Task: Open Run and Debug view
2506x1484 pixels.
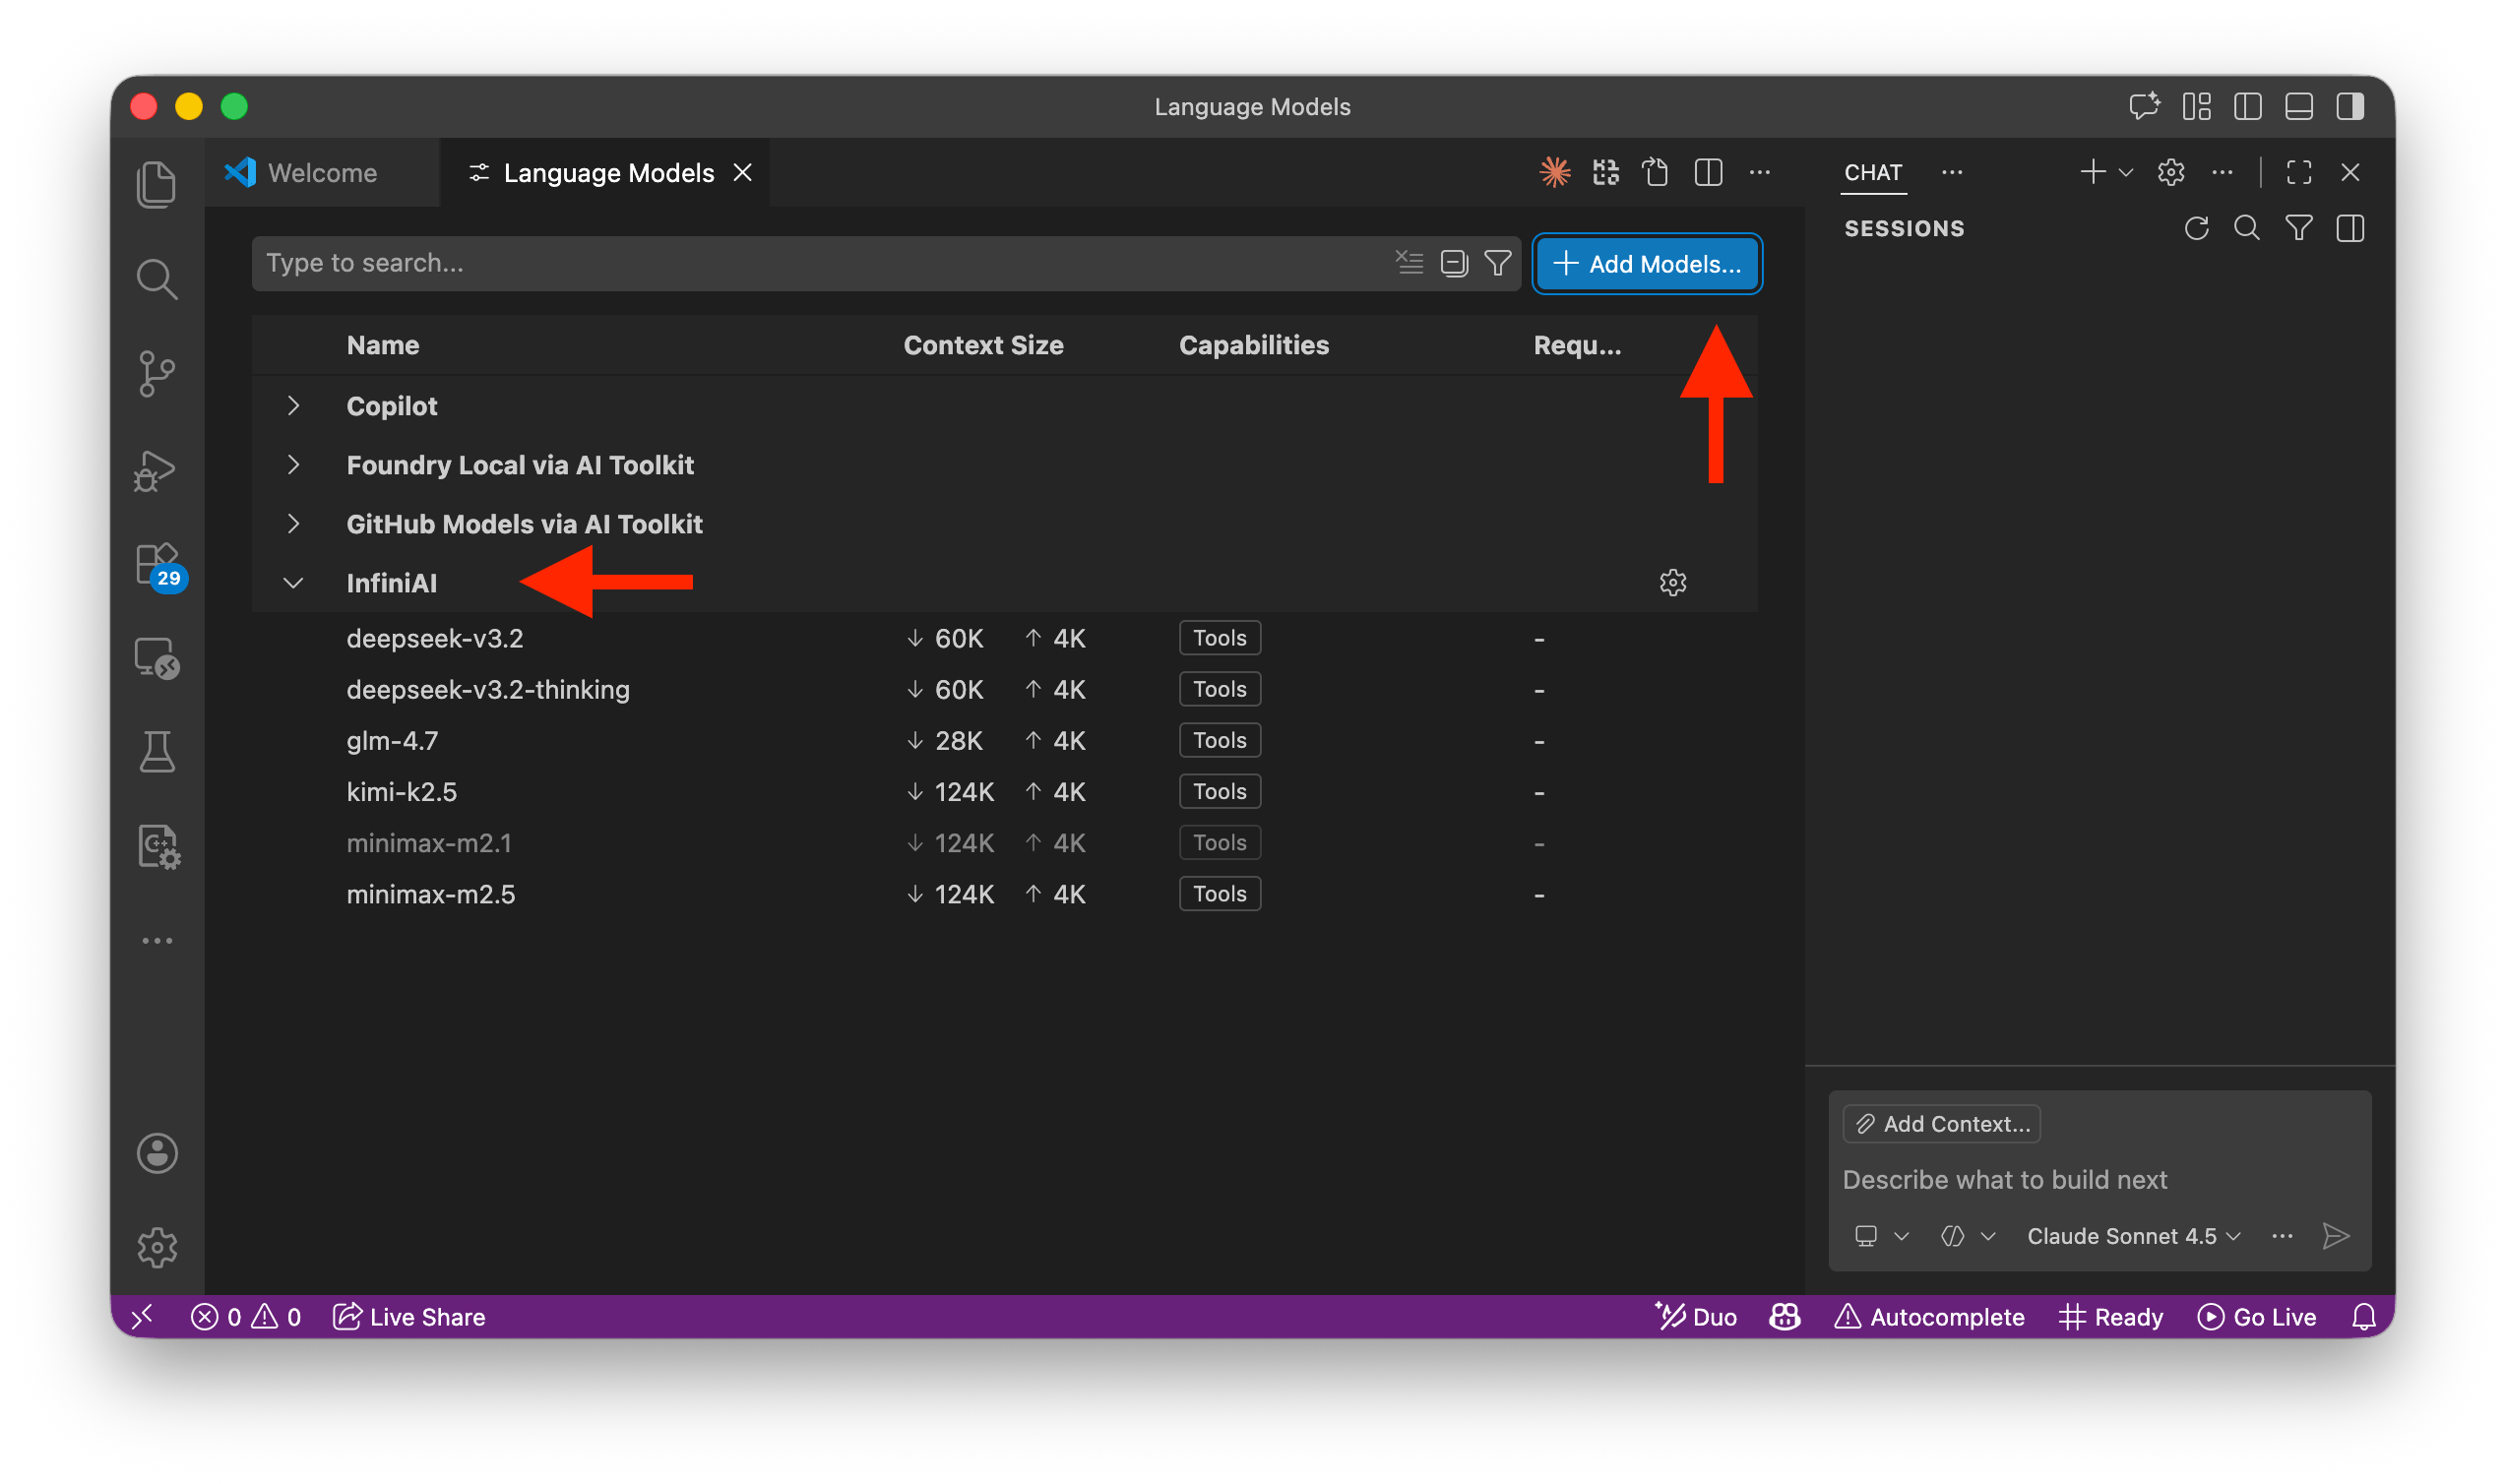Action: [156, 470]
